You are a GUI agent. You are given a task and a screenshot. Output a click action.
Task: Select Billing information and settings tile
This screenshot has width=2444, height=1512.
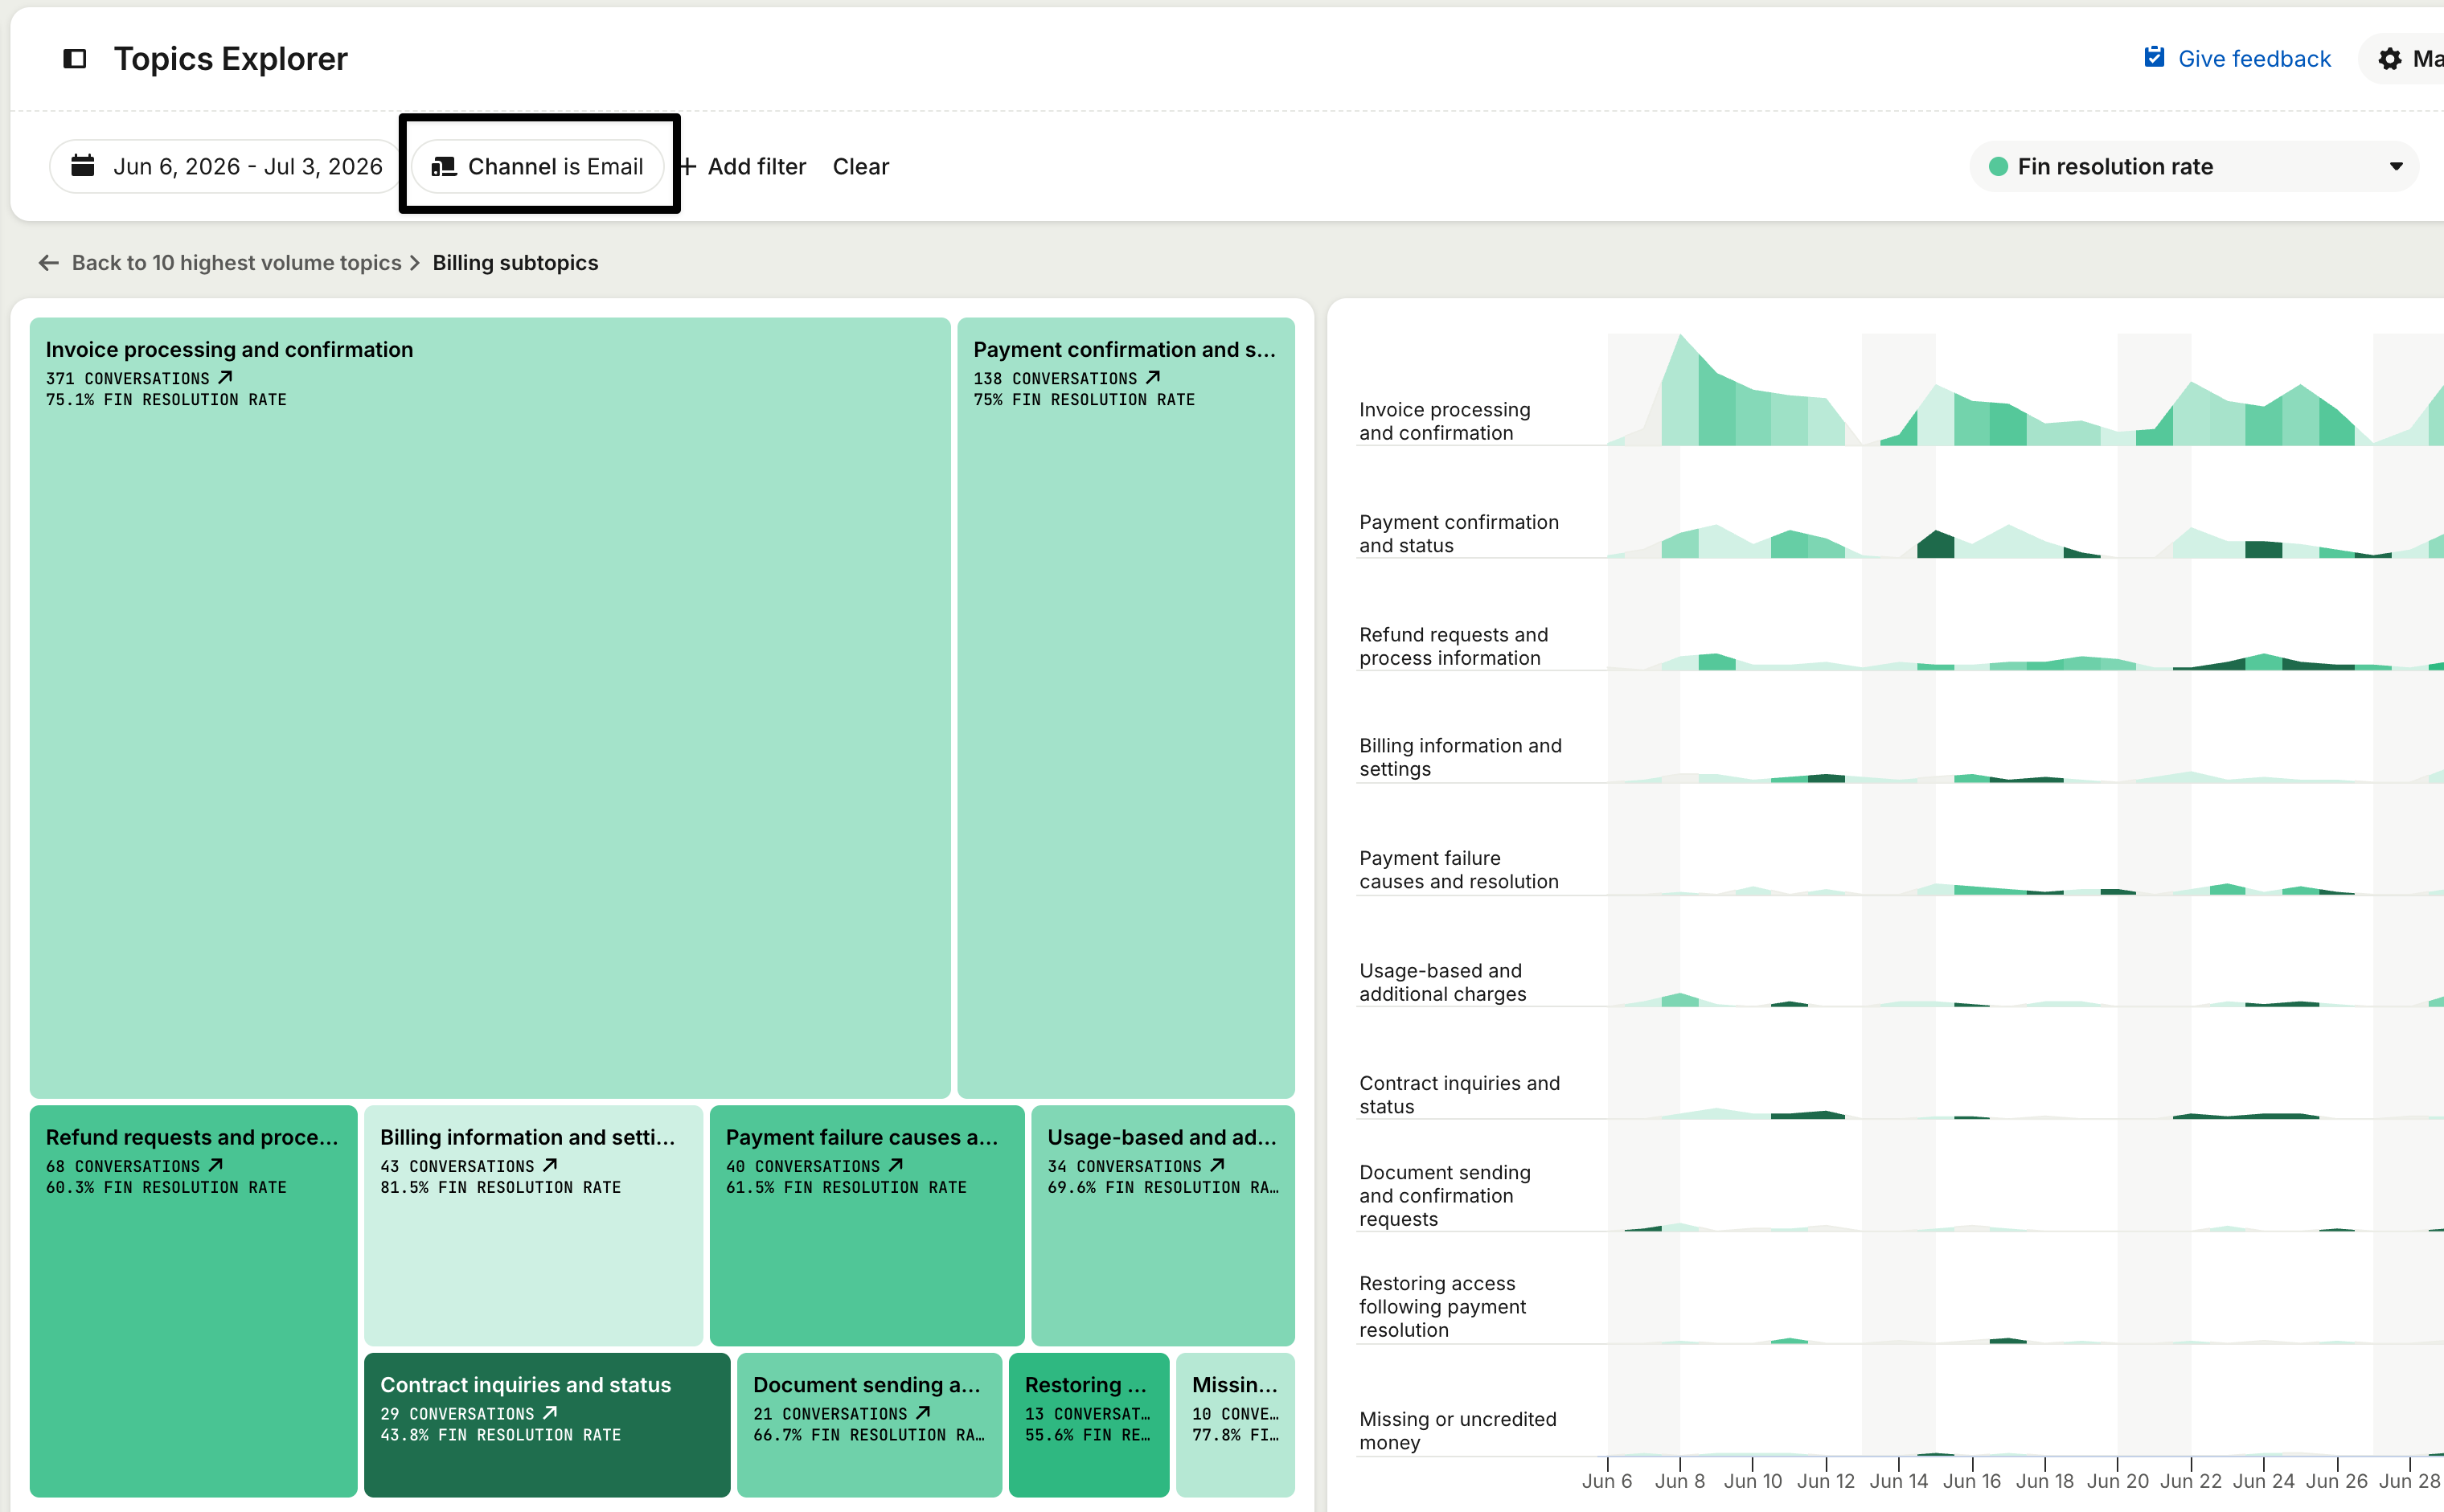533,1225
